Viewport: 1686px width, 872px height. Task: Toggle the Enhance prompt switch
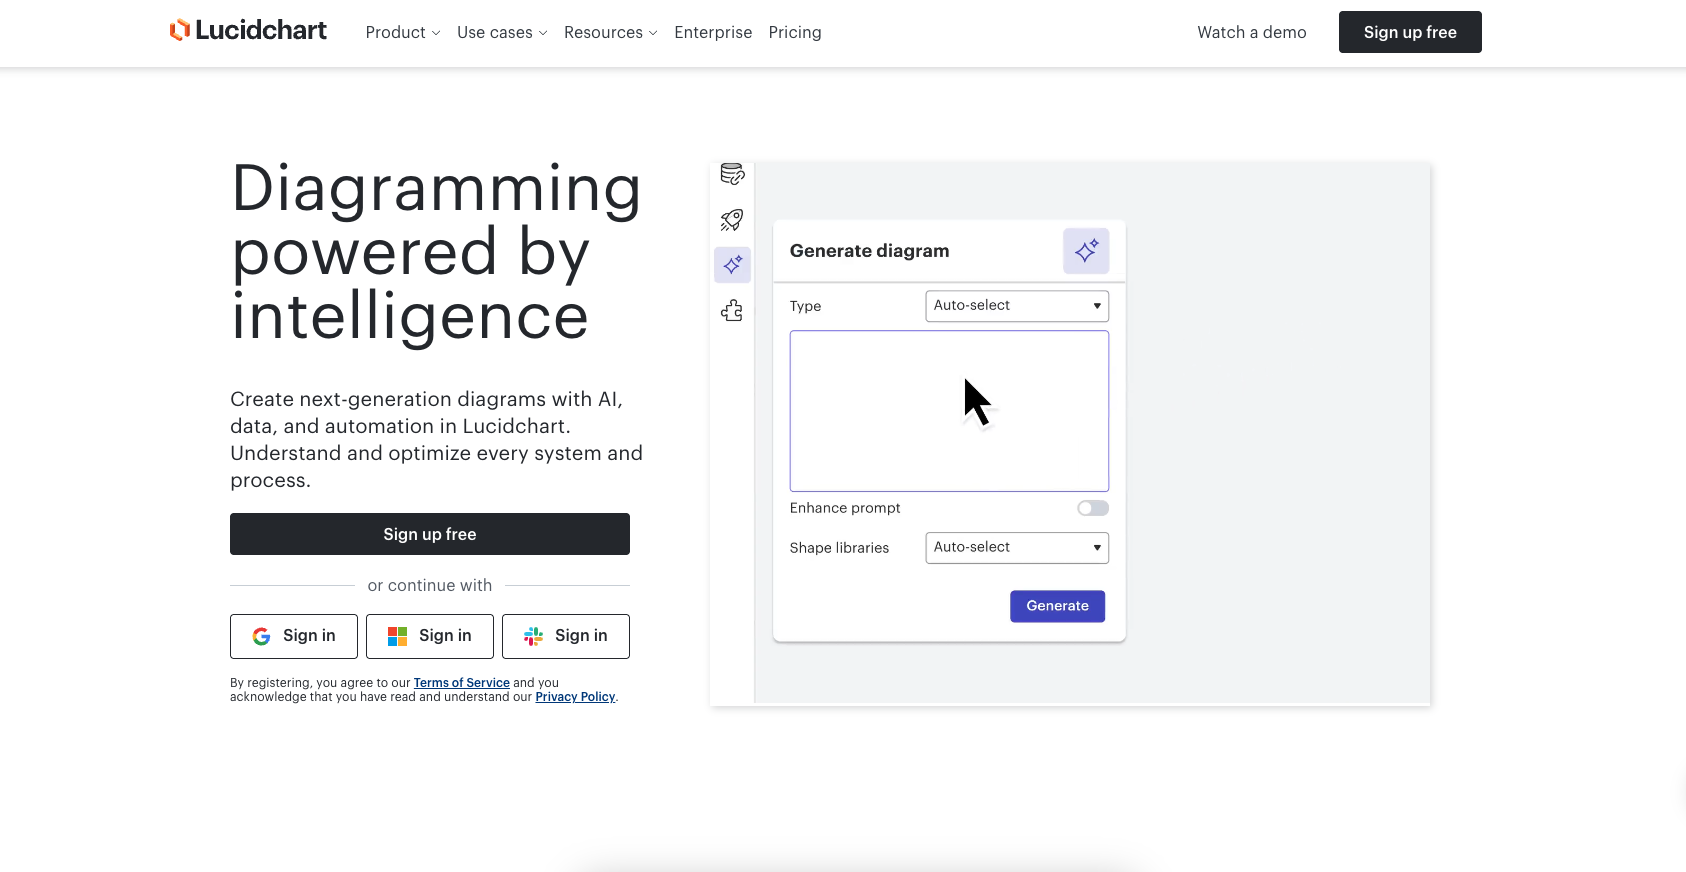(1093, 508)
